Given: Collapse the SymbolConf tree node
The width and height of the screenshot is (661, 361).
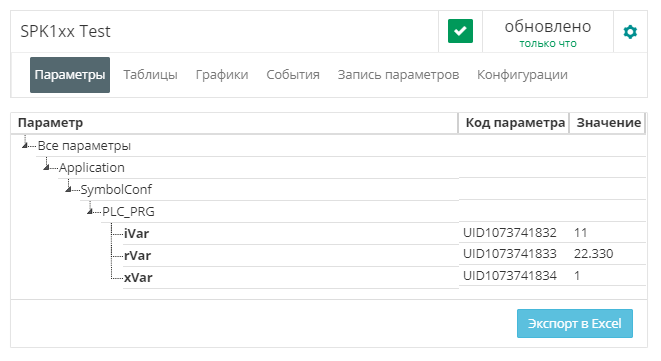Looking at the screenshot, I should click(x=68, y=189).
